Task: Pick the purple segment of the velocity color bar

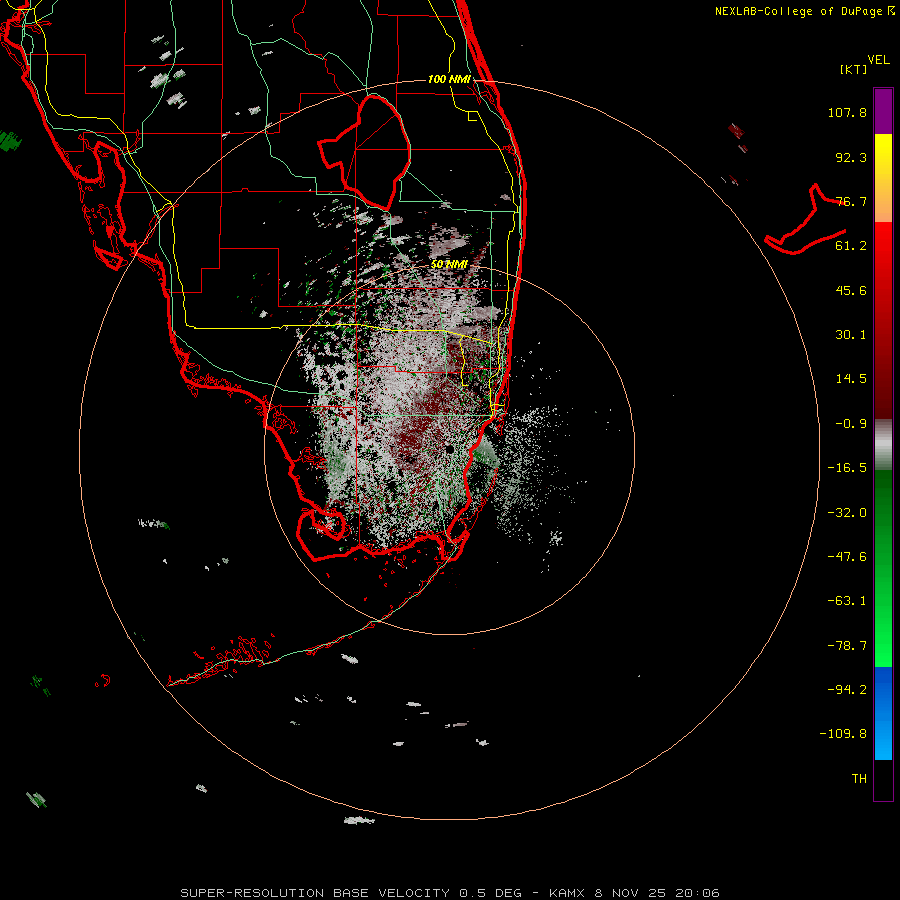Action: 883,111
